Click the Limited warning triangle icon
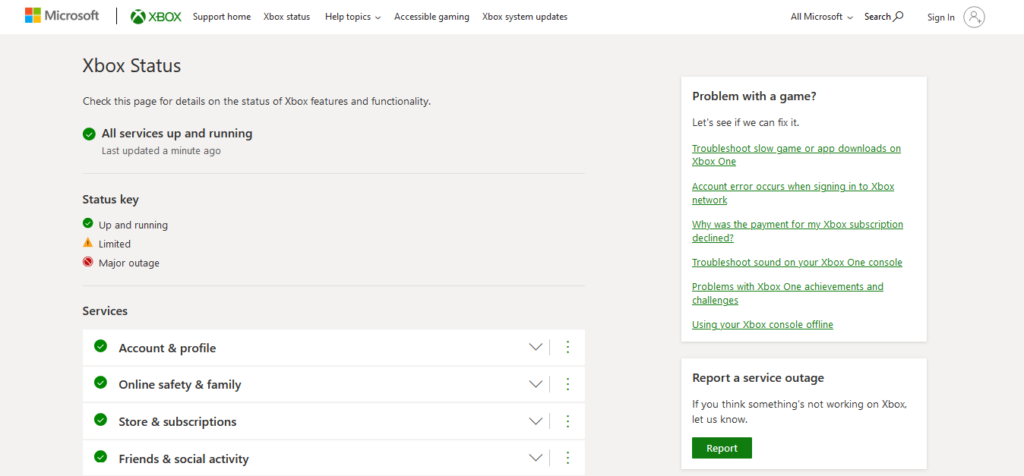Viewport: 1024px width, 476px height. [x=88, y=242]
